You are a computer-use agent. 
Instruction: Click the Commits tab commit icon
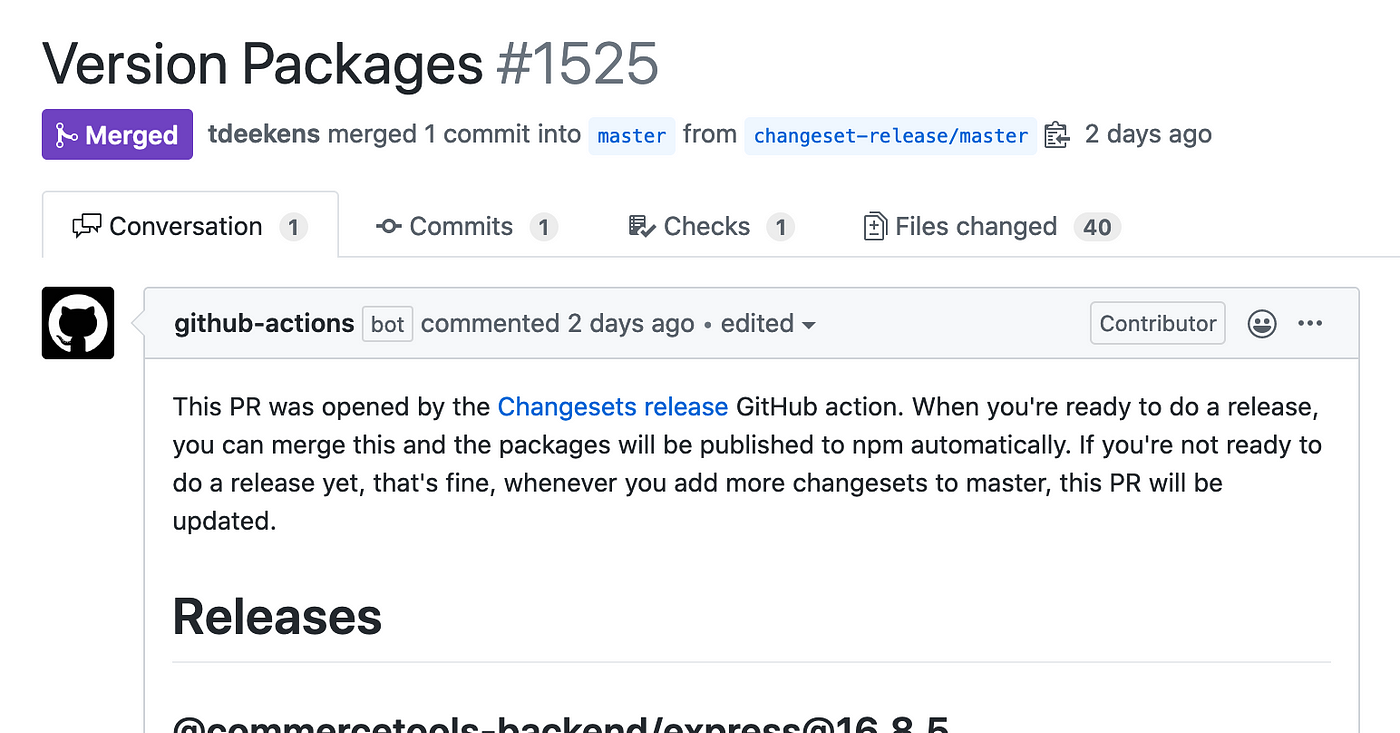pos(389,227)
